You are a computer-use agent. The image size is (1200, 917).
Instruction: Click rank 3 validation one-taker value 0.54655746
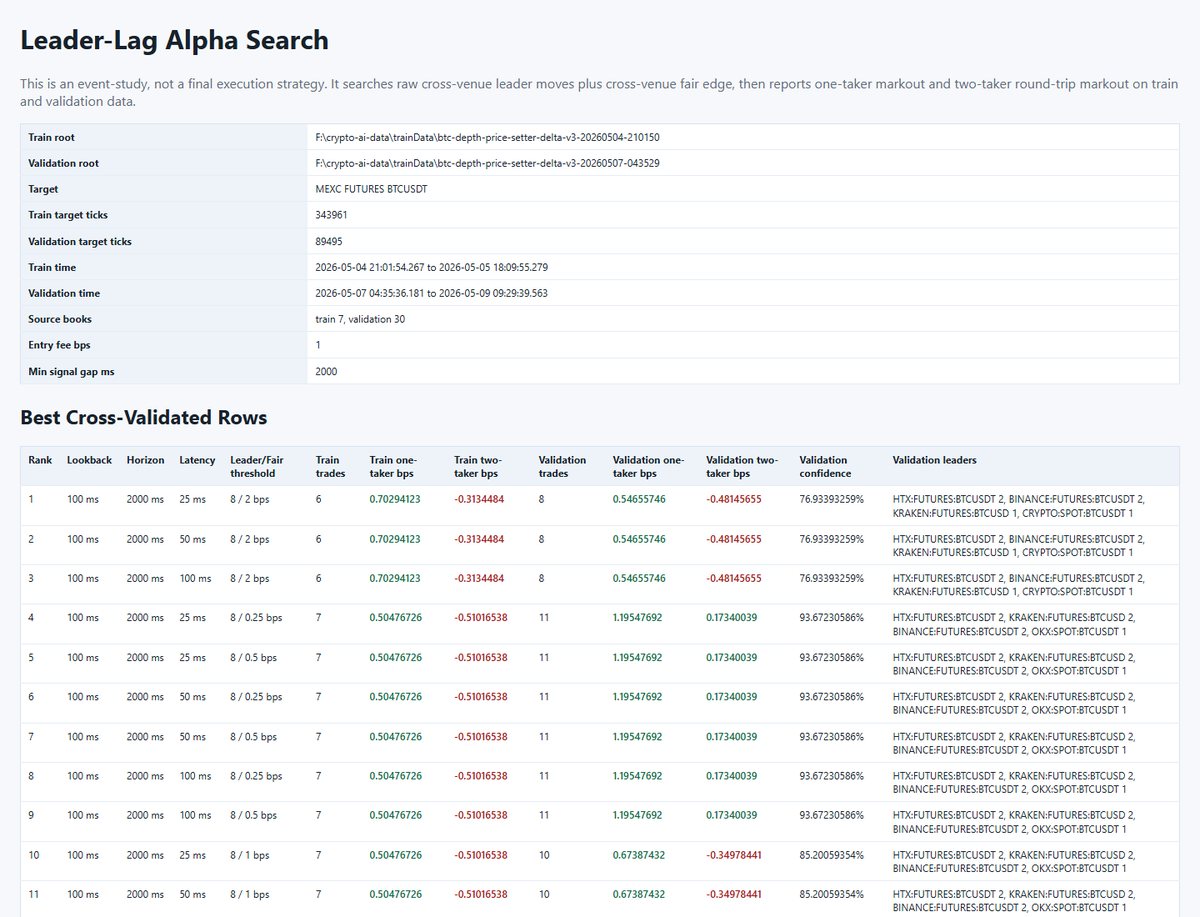click(637, 578)
